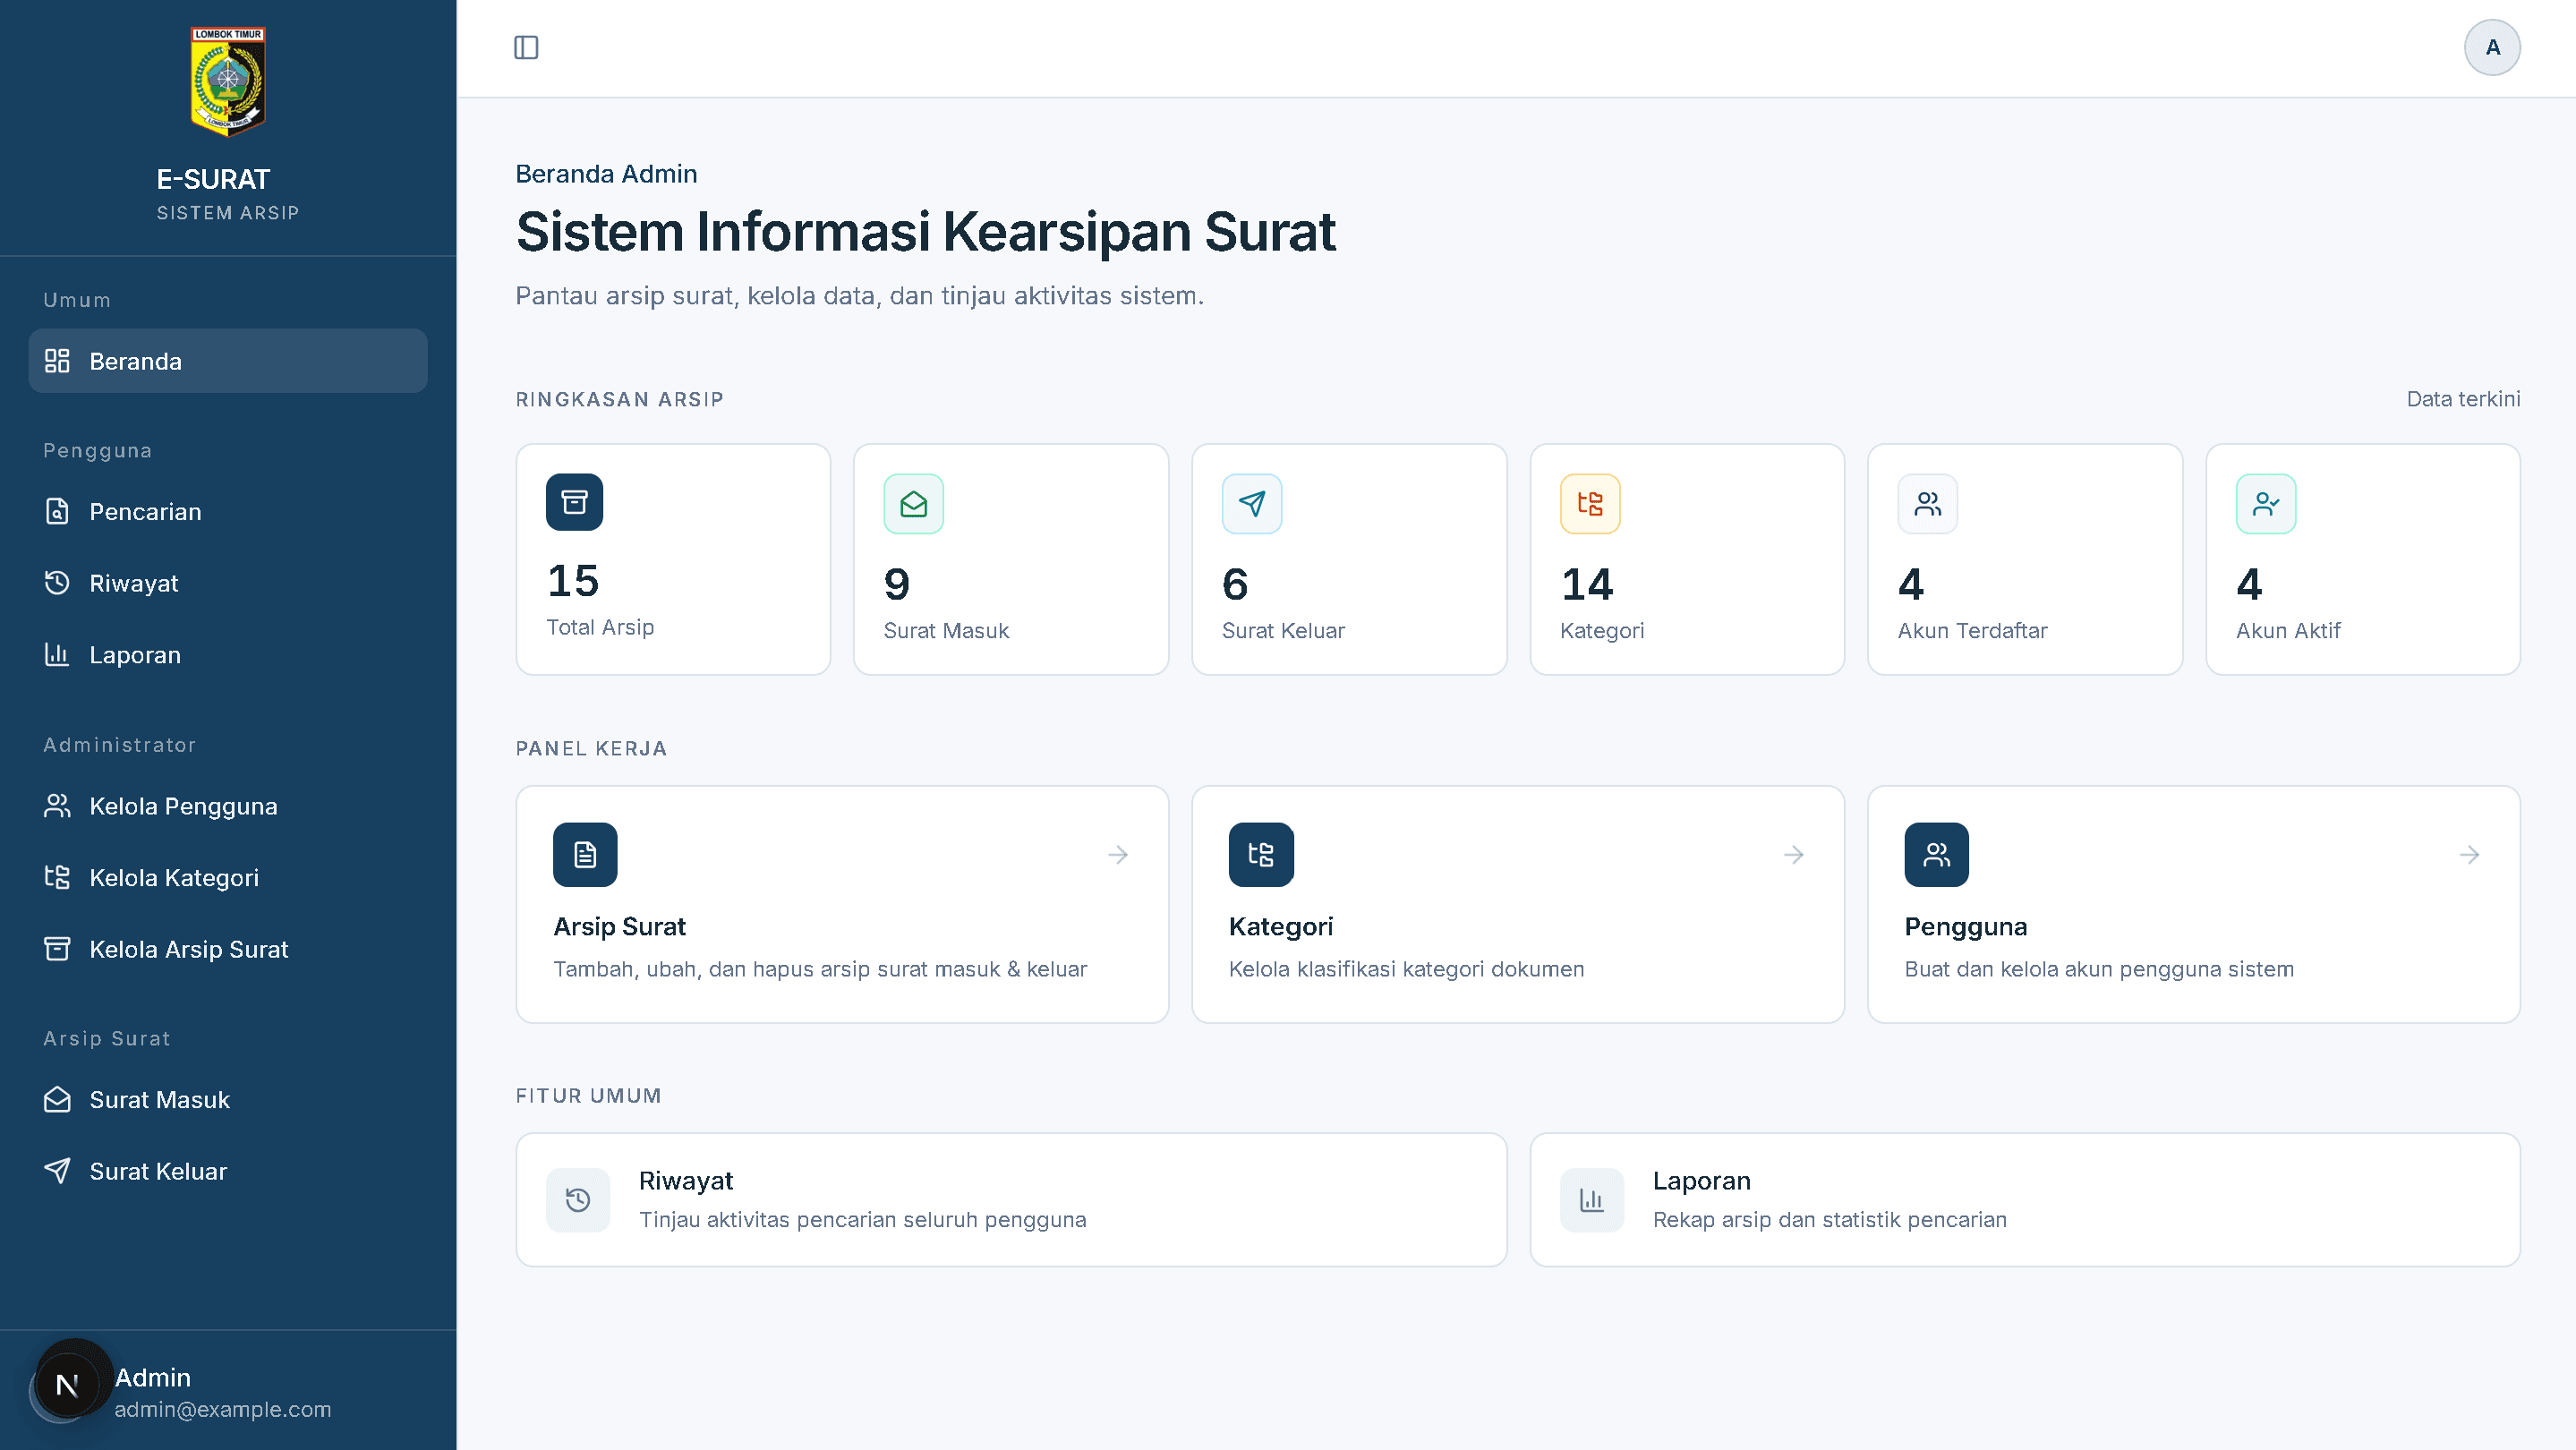This screenshot has height=1450, width=2576.
Task: Open the user avatar A menu
Action: [x=2492, y=47]
